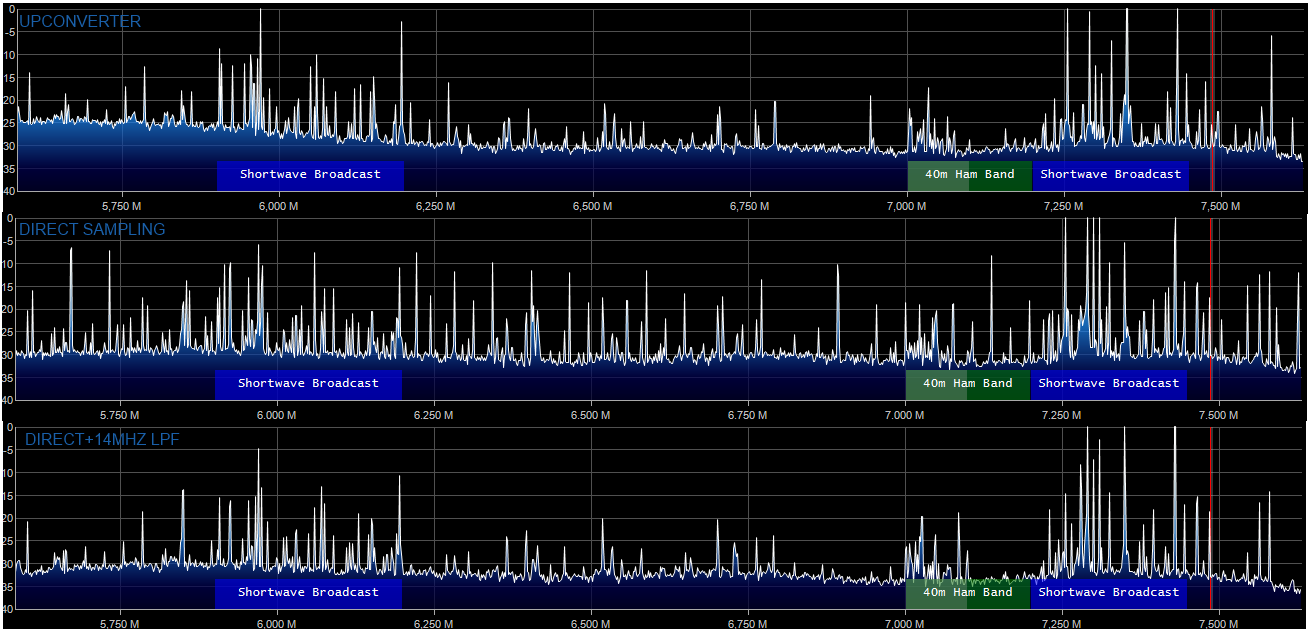Click the 6,250 M label on Upconverter axis
Image resolution: width=1308 pixels, height=631 pixels.
click(x=434, y=206)
